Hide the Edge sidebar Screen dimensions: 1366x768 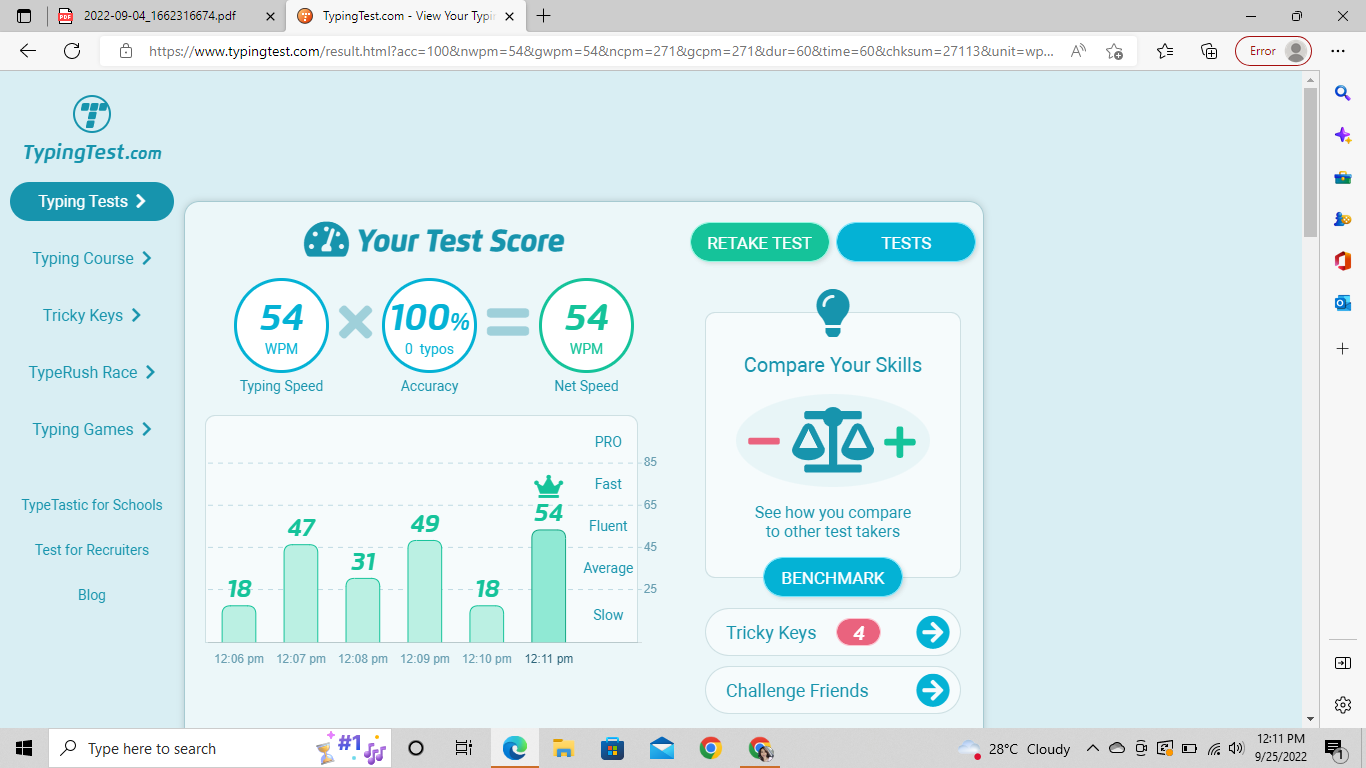[1343, 663]
